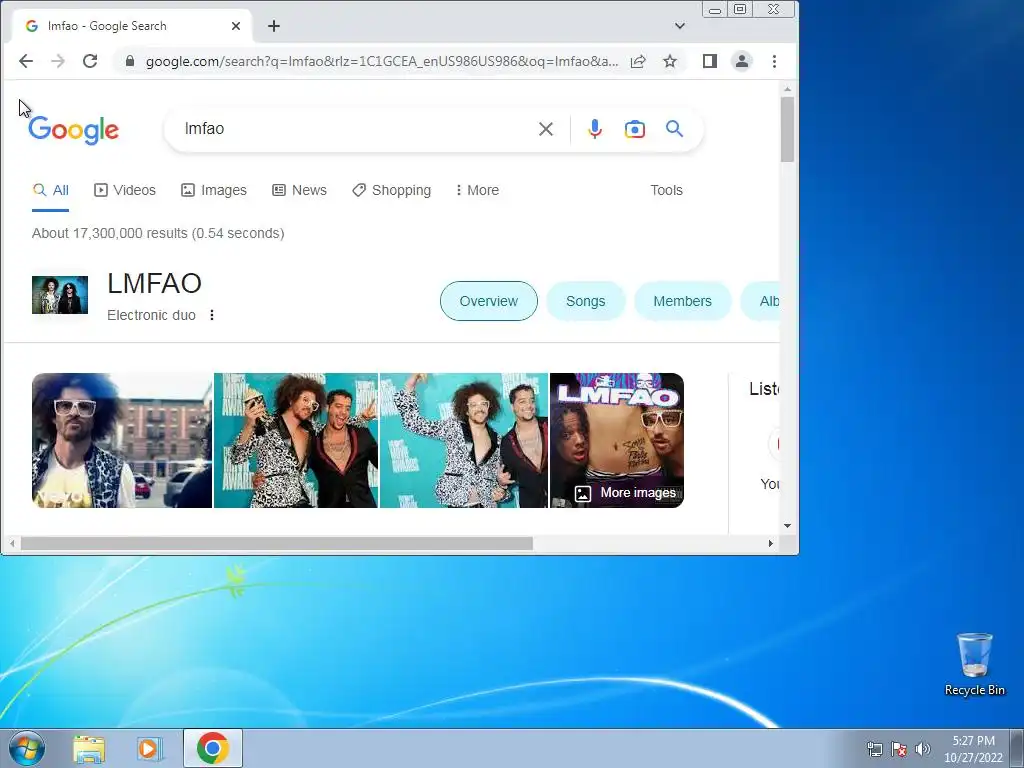
Task: Expand the More search categories menu
Action: [477, 190]
